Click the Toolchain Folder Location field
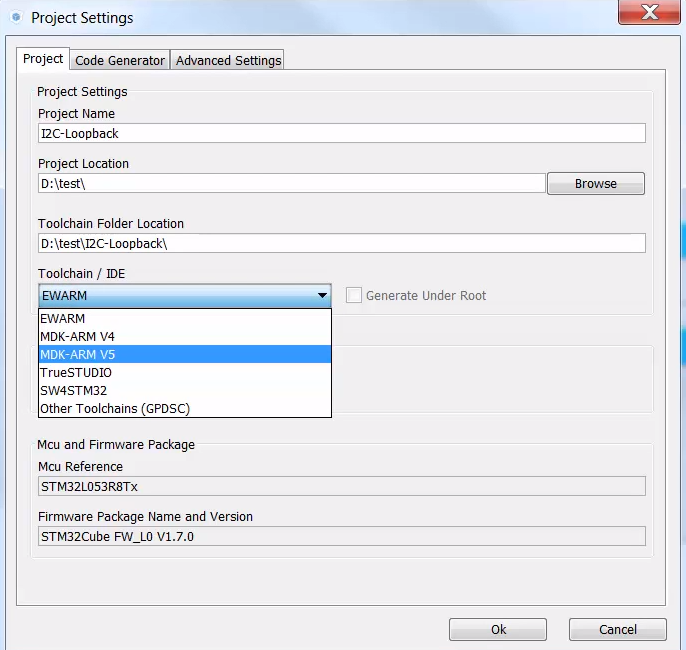686x650 pixels. click(x=342, y=243)
